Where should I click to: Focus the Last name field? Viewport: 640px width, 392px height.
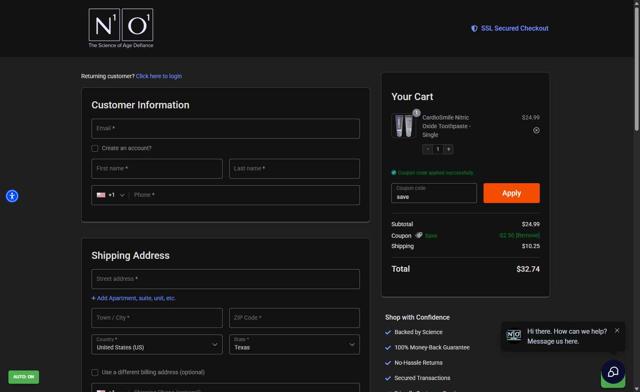coord(294,168)
